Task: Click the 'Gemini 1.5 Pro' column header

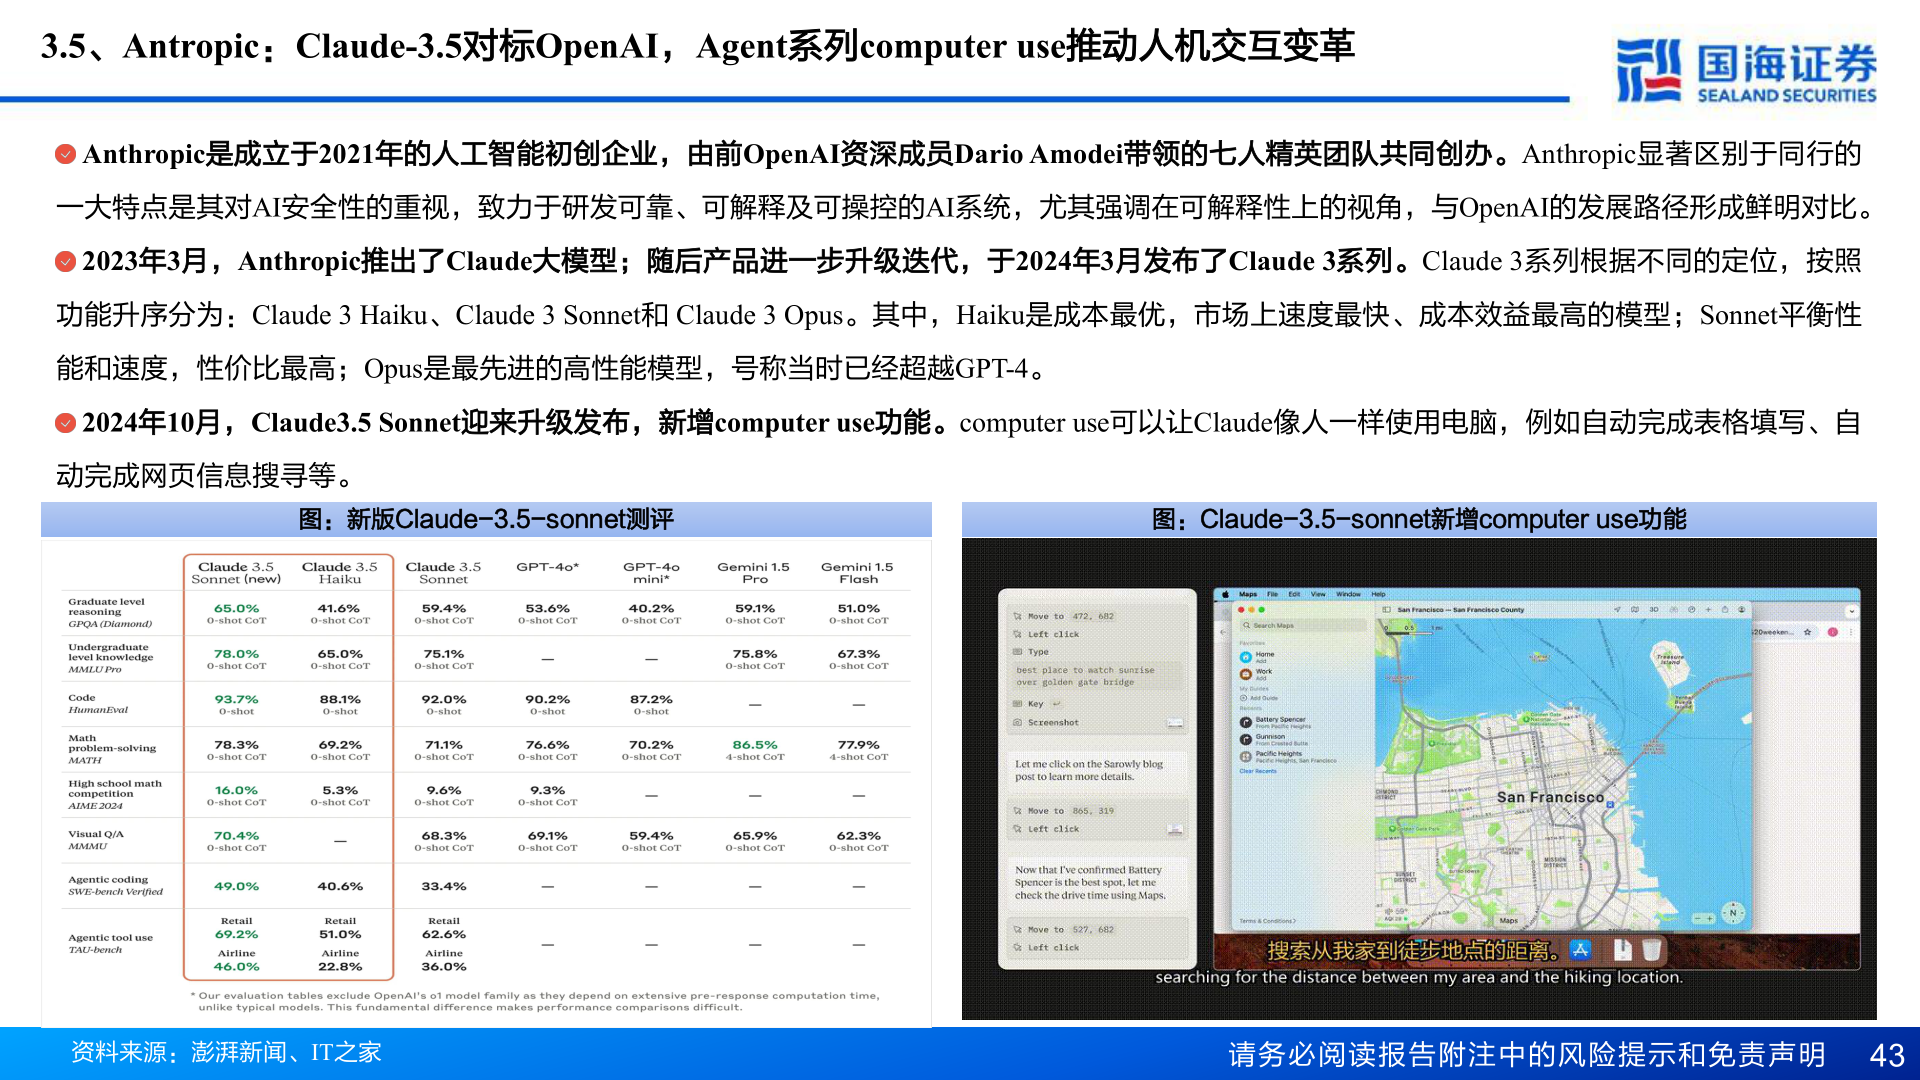Action: tap(754, 572)
